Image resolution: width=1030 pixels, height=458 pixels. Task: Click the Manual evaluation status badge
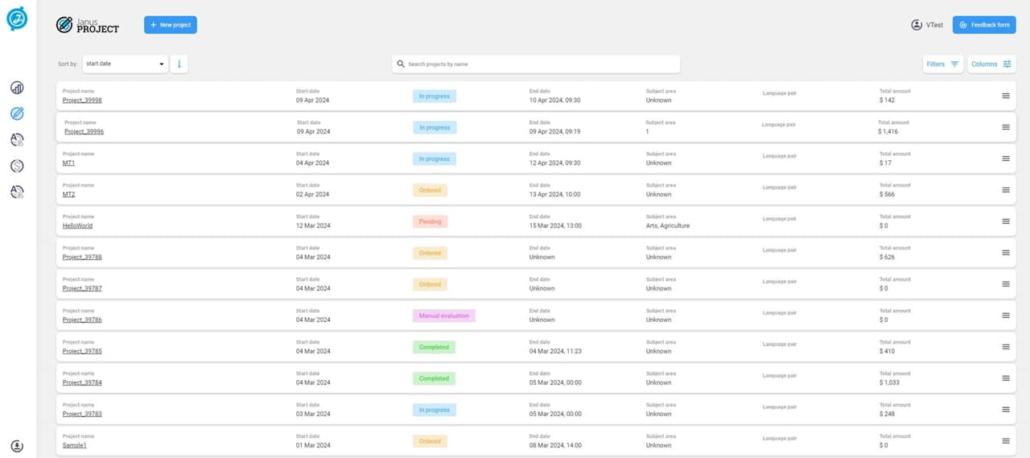[444, 315]
